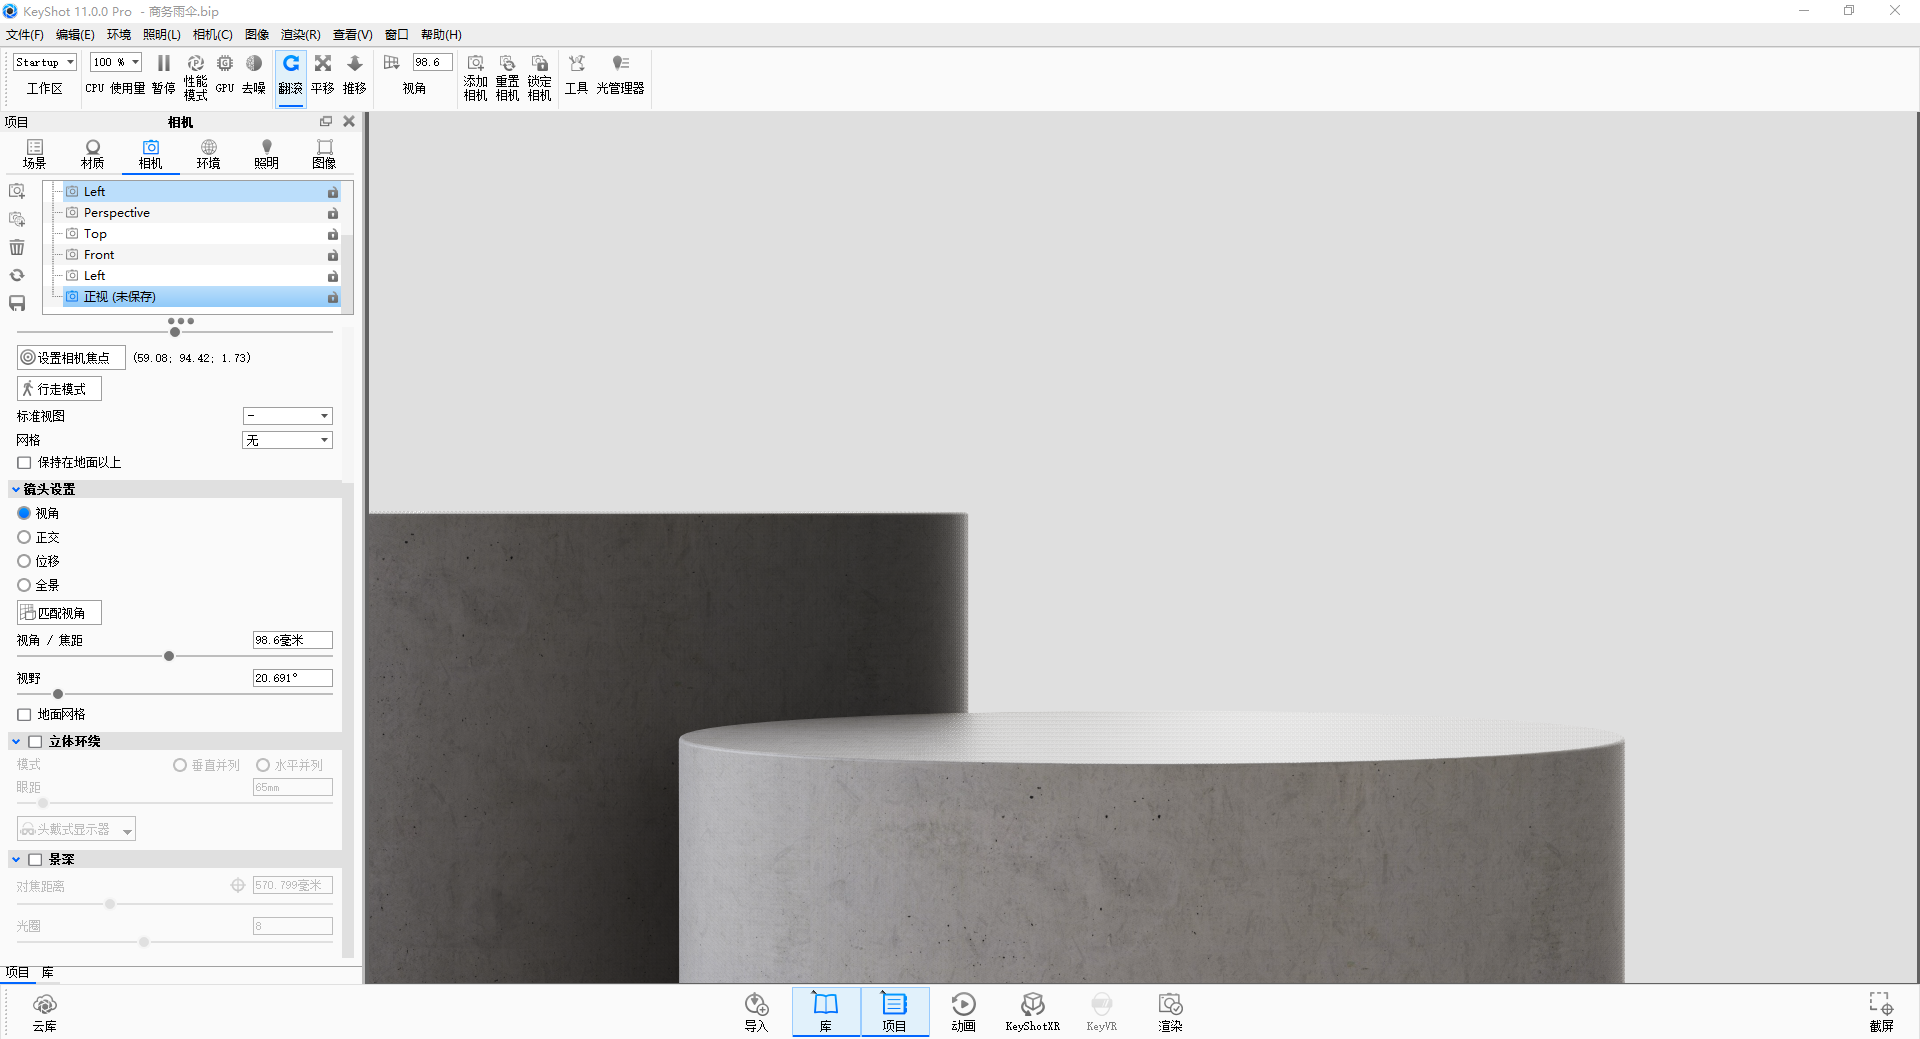Switch to the 场景 scene tab
Screen dimensions: 1920x1039
click(x=35, y=154)
